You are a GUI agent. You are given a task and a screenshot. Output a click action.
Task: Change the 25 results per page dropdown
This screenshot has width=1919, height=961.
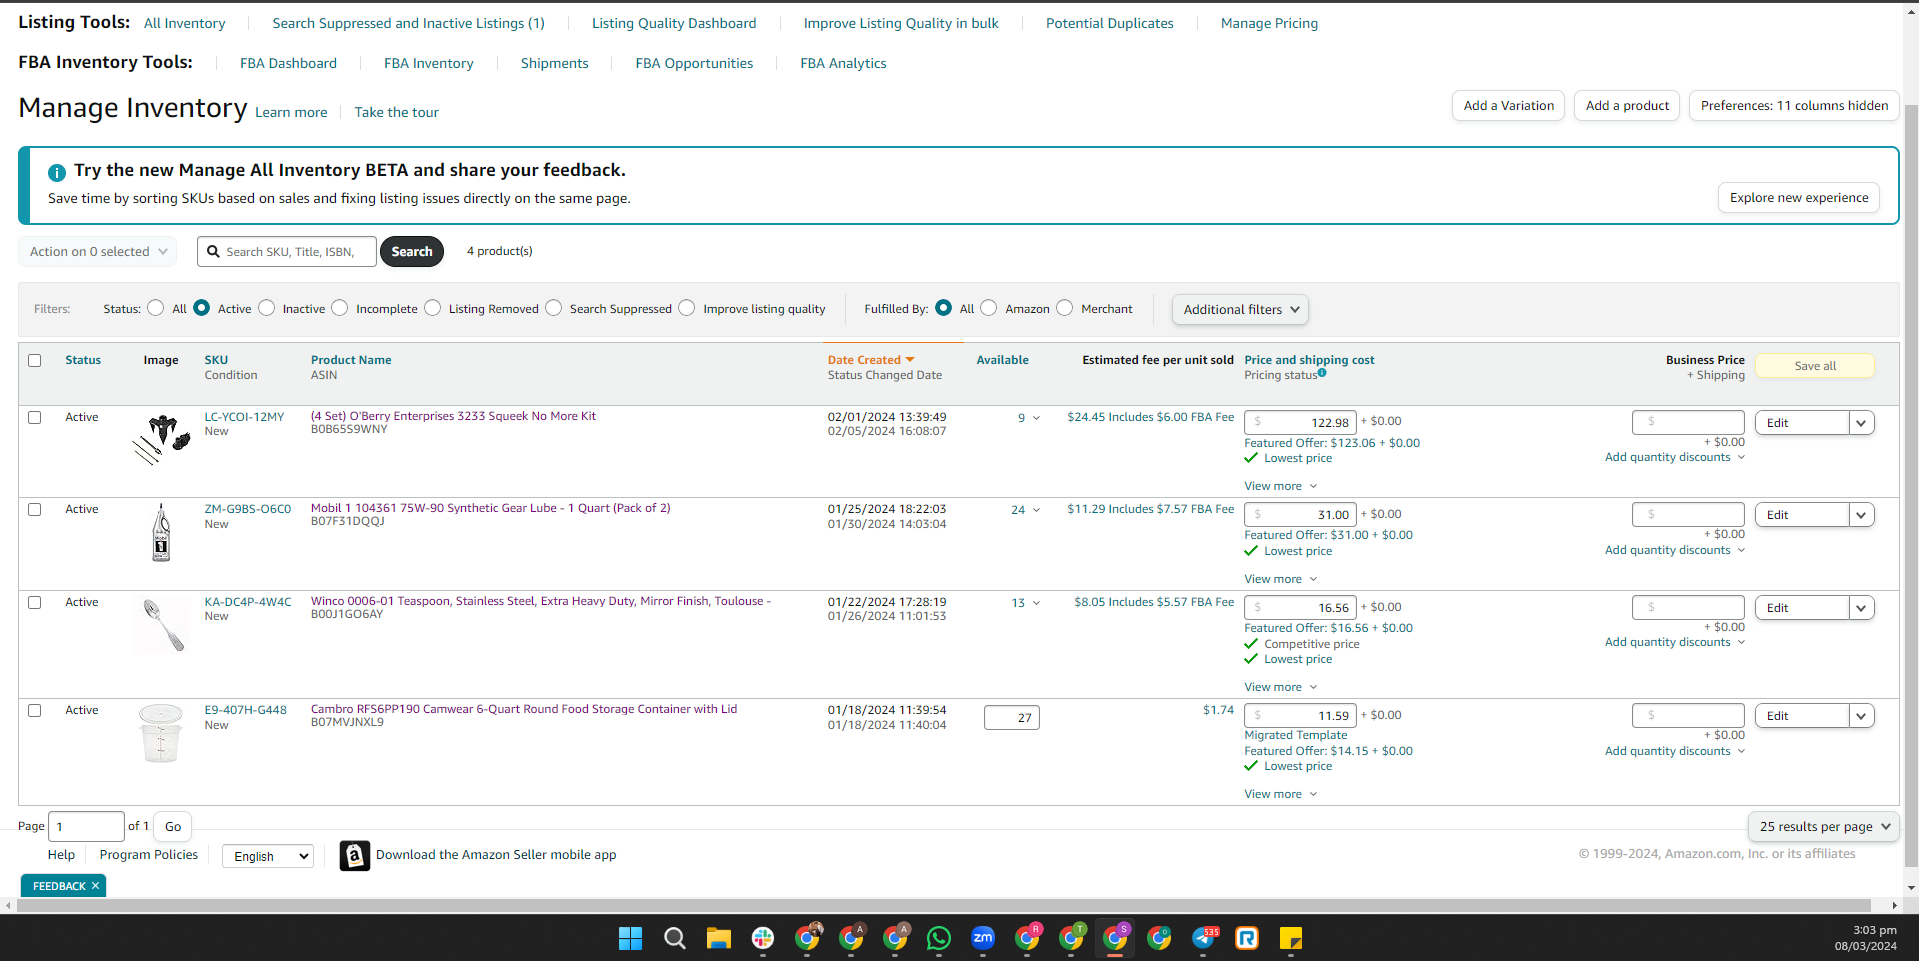point(1823,827)
